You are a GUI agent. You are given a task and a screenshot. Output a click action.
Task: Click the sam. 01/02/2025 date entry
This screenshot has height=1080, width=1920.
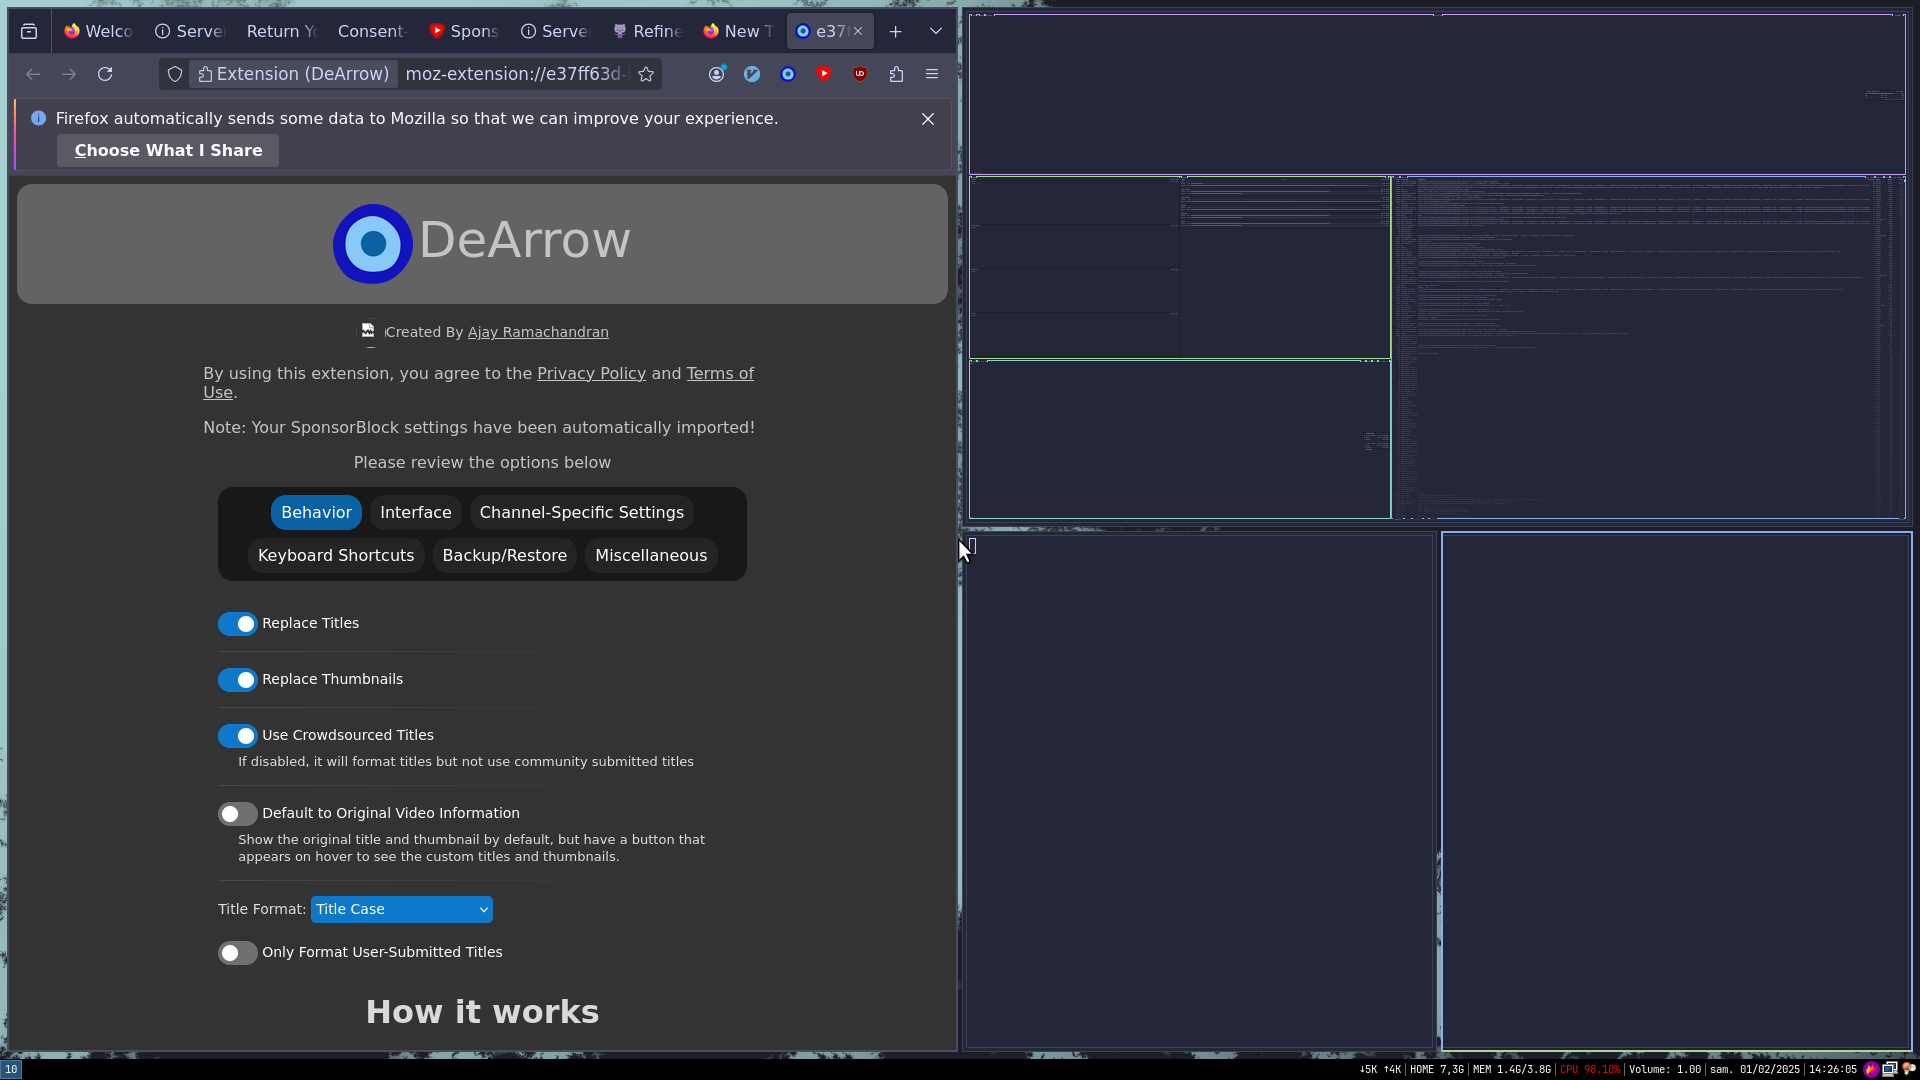1755,1069
